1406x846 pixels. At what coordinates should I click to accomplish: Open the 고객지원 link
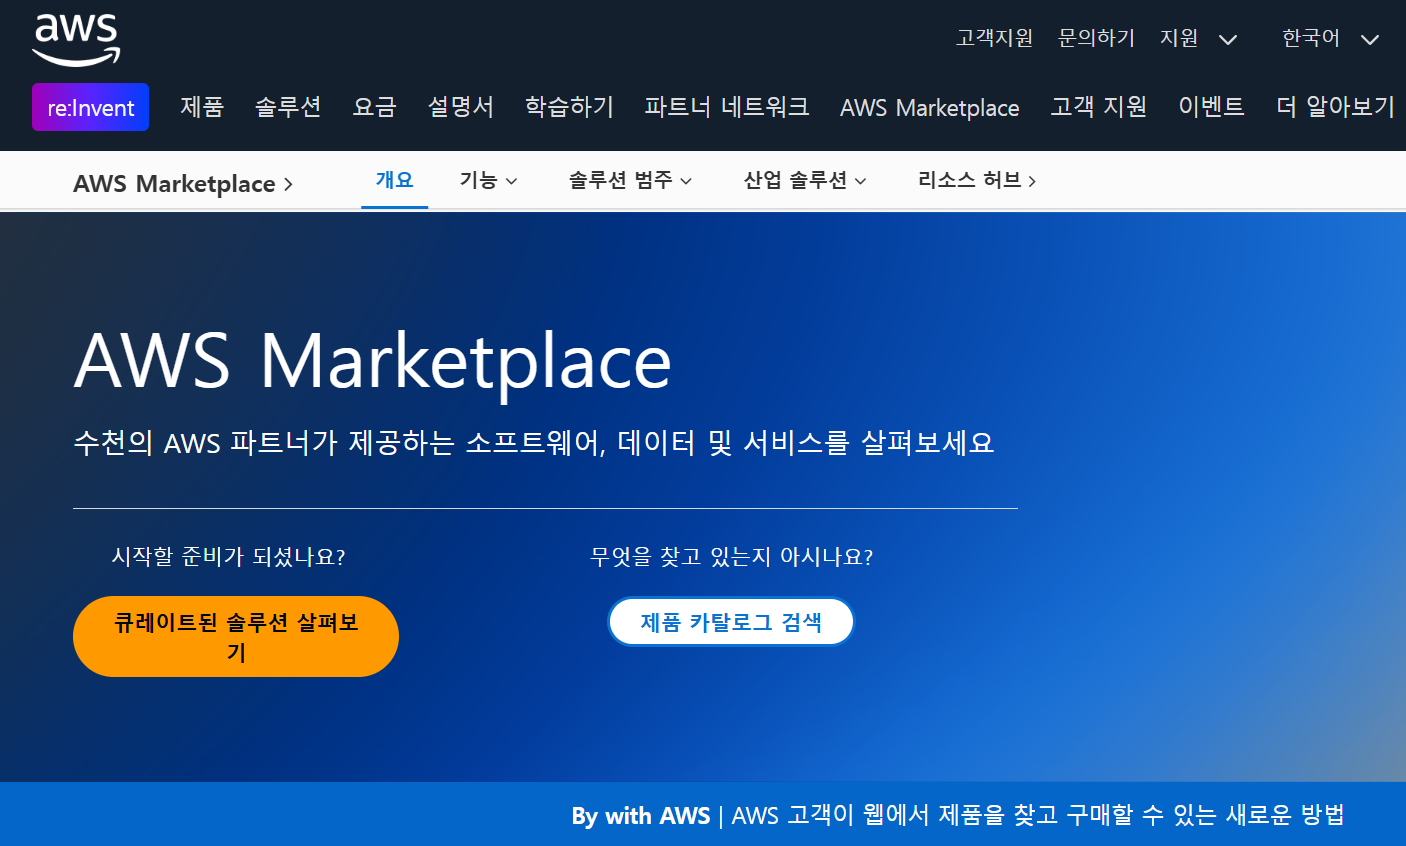(x=993, y=38)
